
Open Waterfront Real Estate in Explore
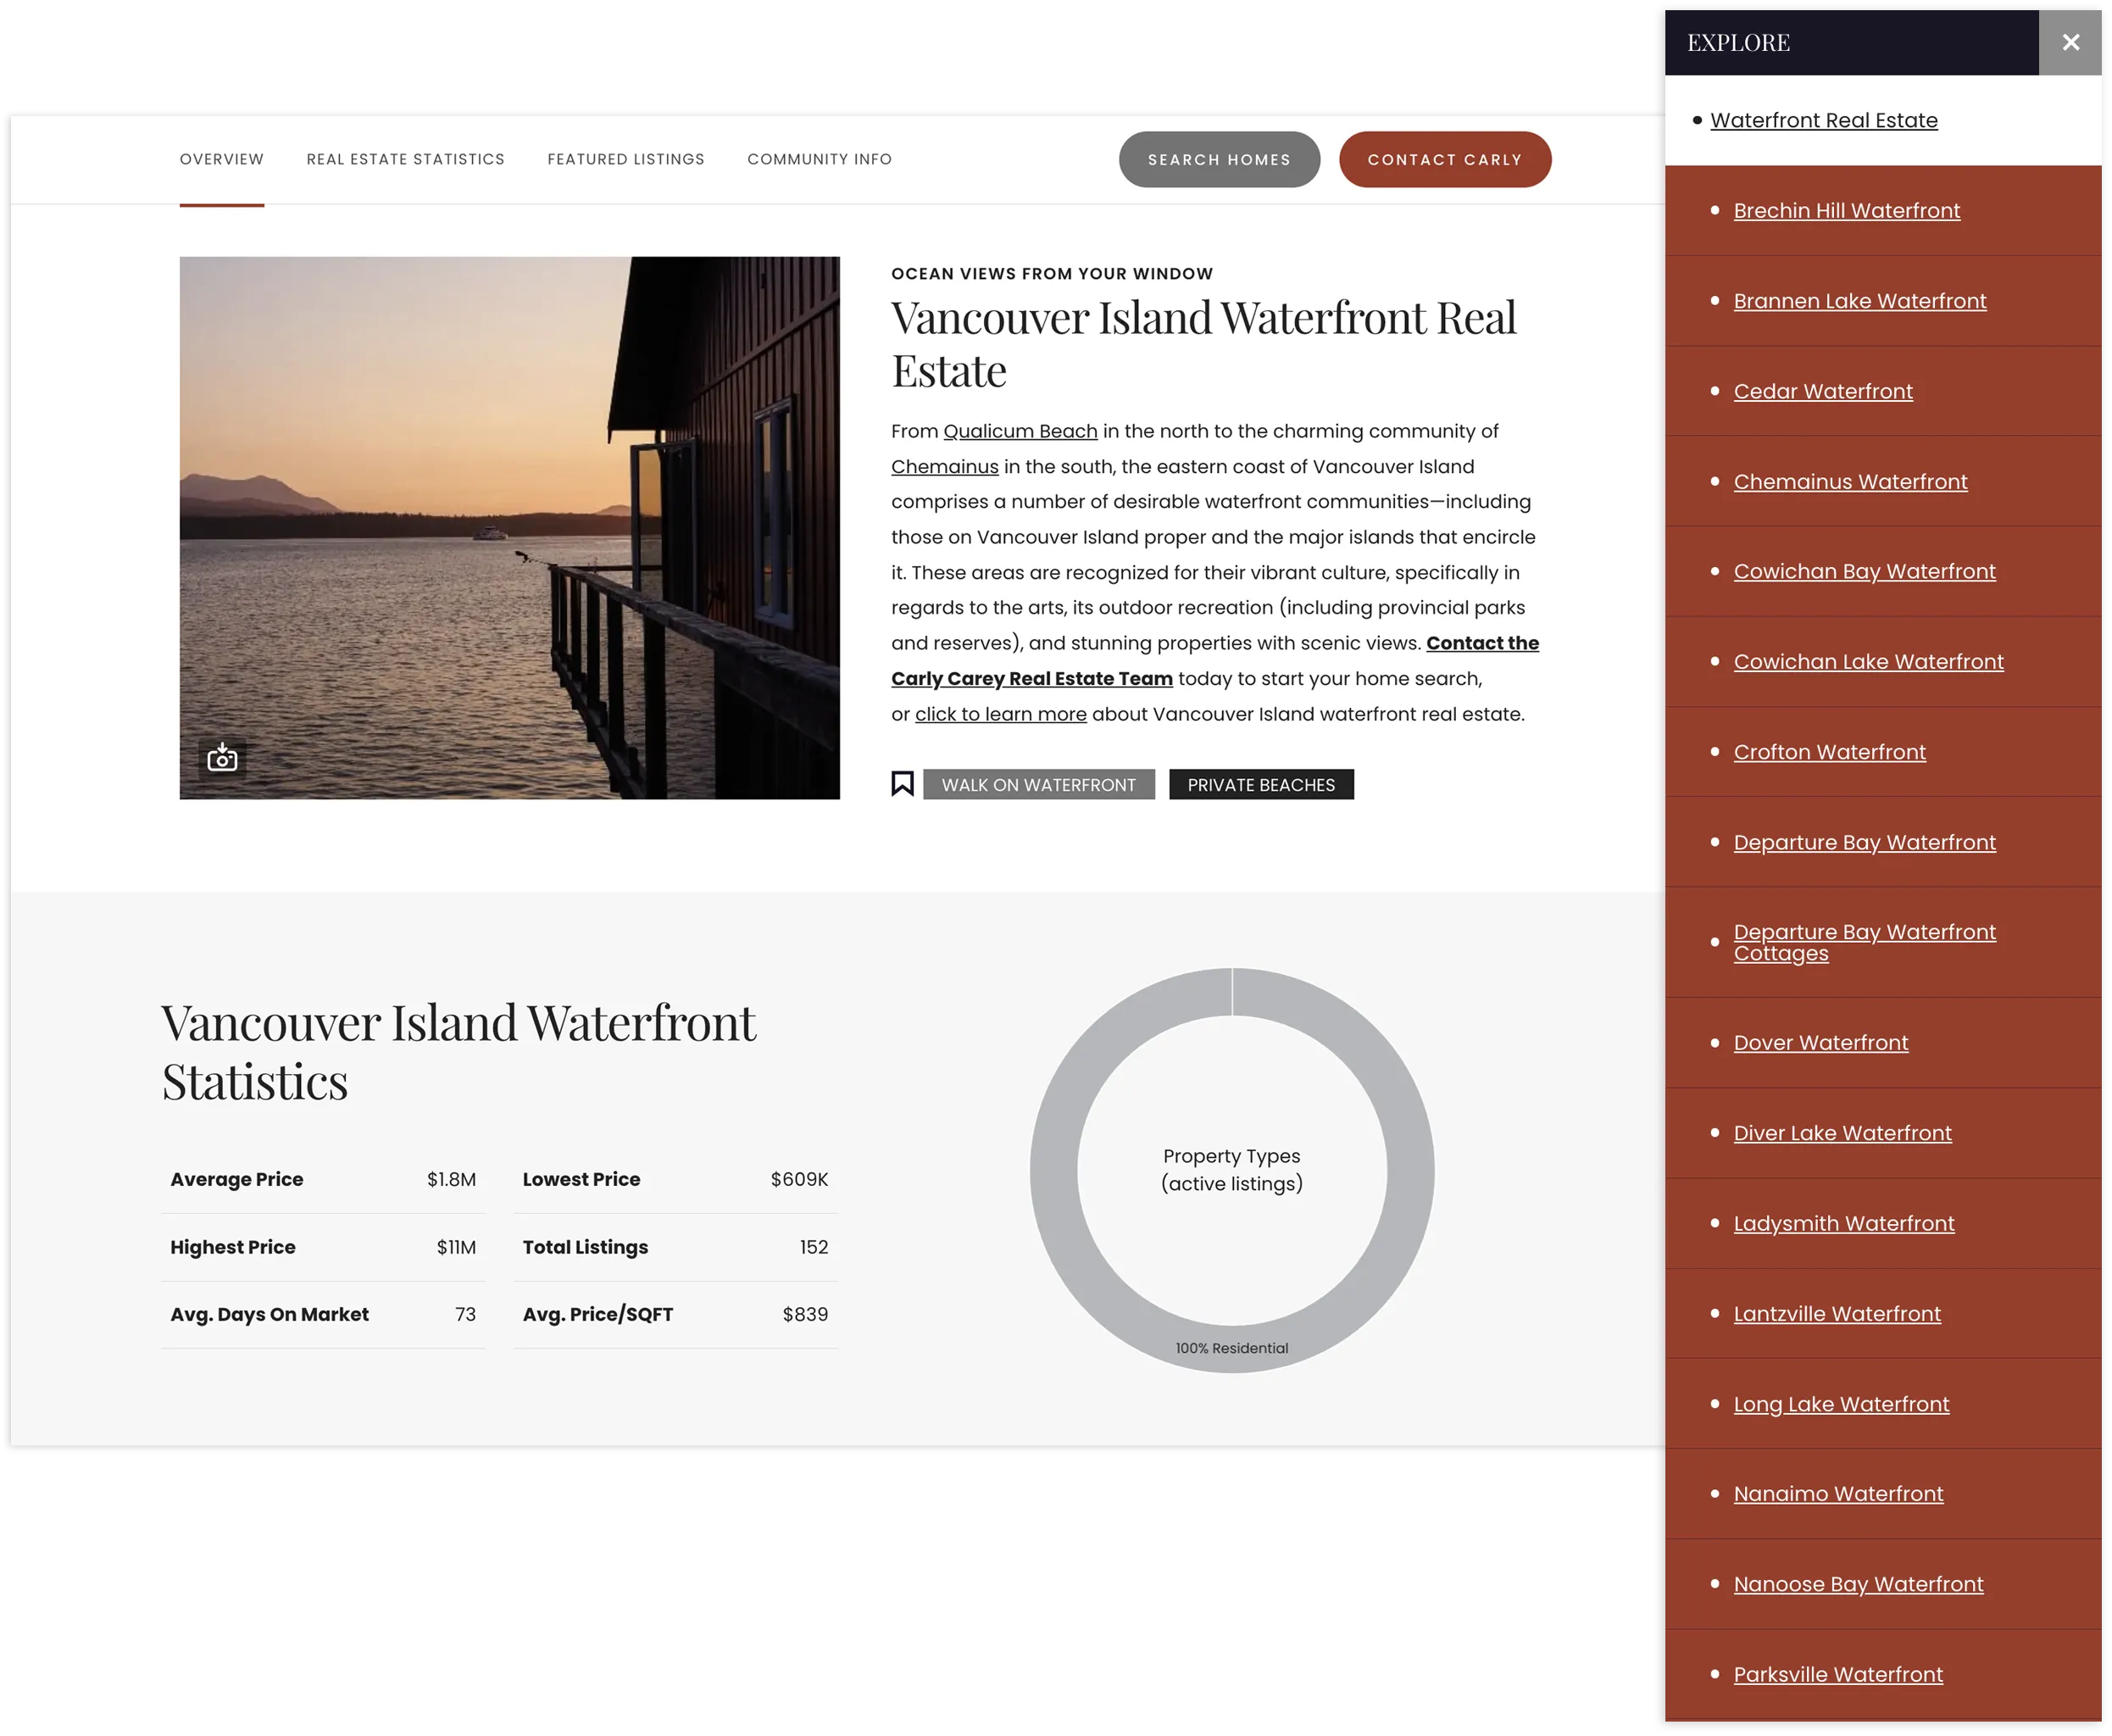pos(1823,120)
